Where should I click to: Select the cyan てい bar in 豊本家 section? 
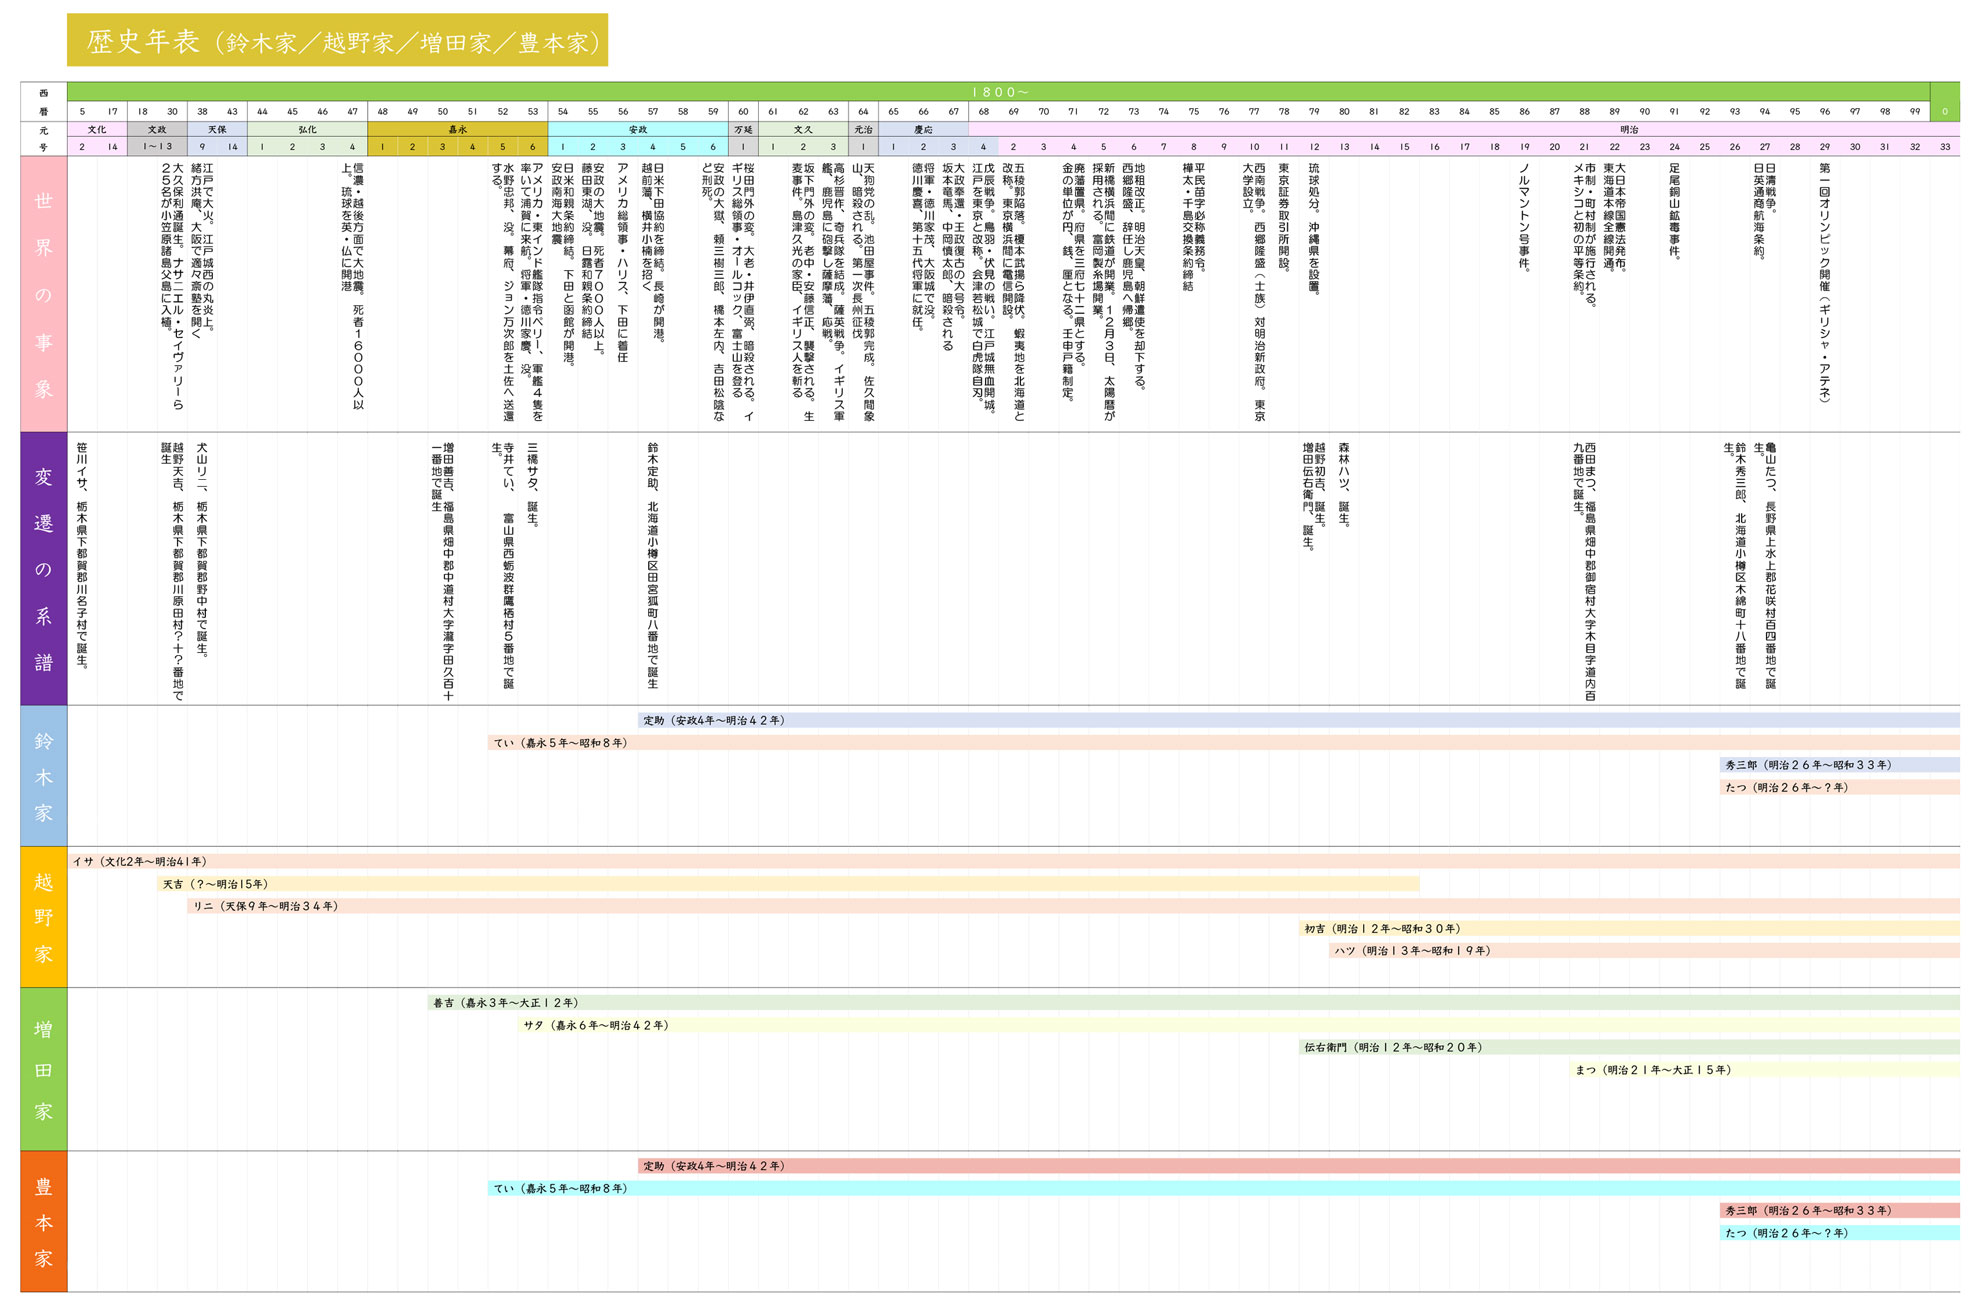[1223, 1188]
